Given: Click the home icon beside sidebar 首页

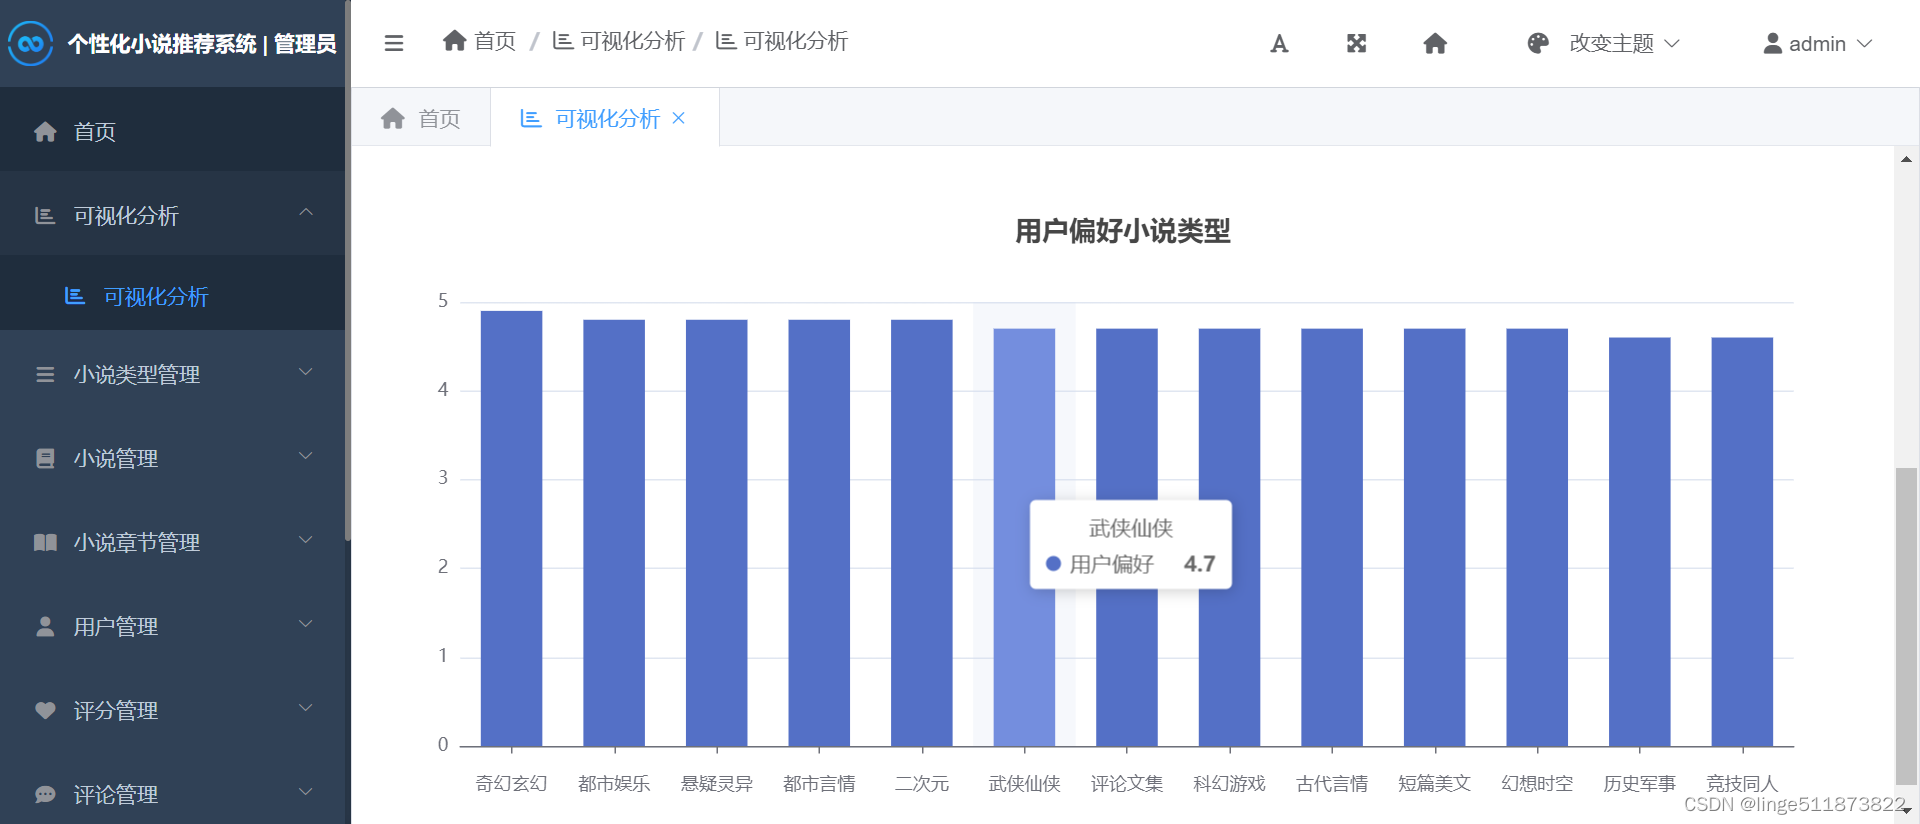Looking at the screenshot, I should 45,132.
